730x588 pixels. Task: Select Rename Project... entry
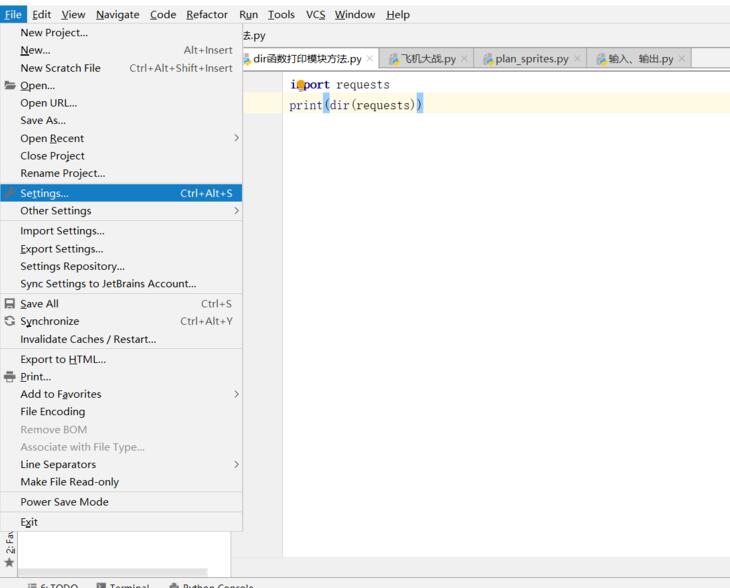click(121, 173)
